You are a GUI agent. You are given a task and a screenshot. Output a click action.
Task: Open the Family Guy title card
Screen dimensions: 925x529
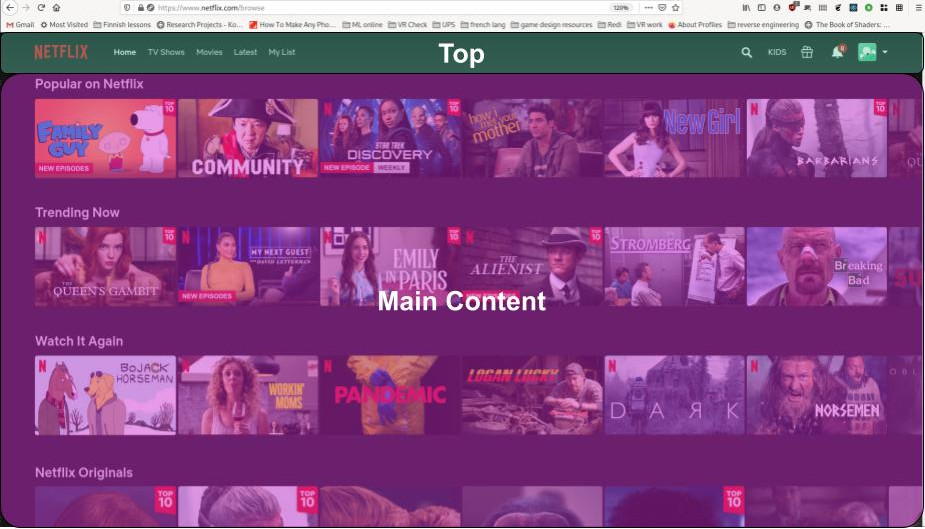point(105,138)
